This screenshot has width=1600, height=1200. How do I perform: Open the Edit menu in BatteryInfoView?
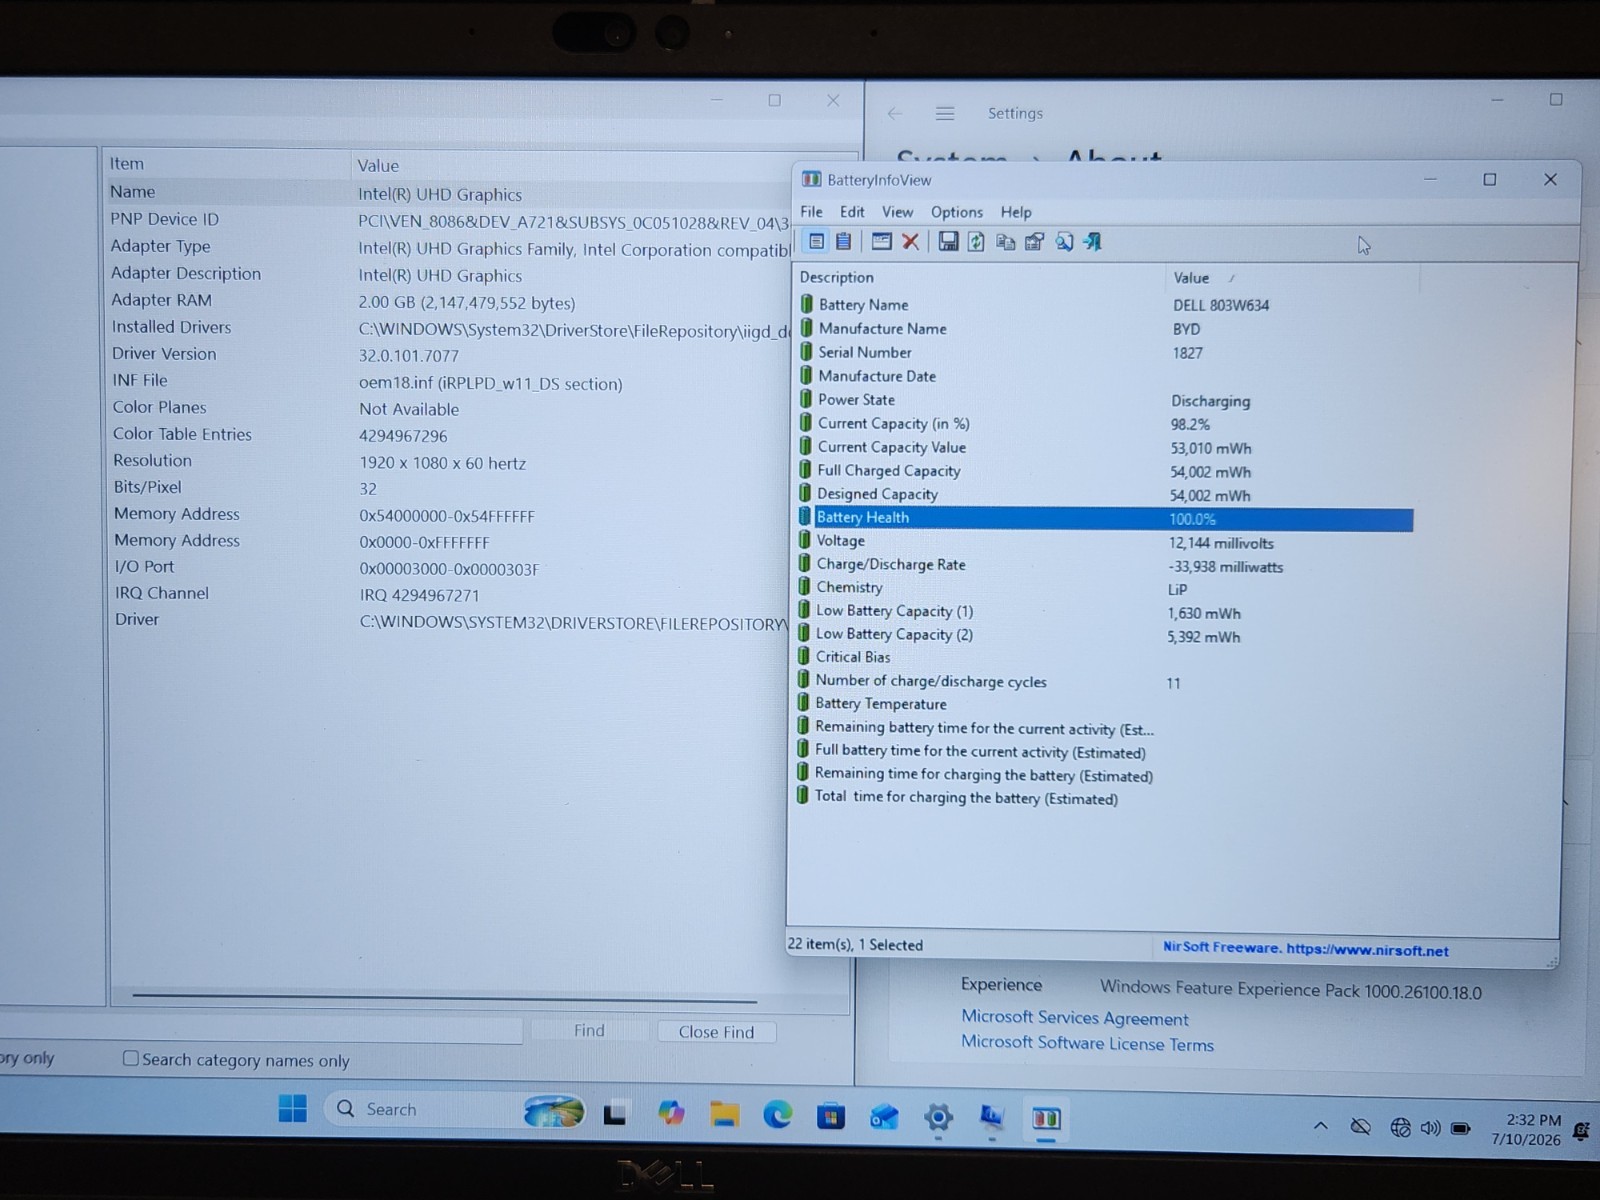pos(852,212)
